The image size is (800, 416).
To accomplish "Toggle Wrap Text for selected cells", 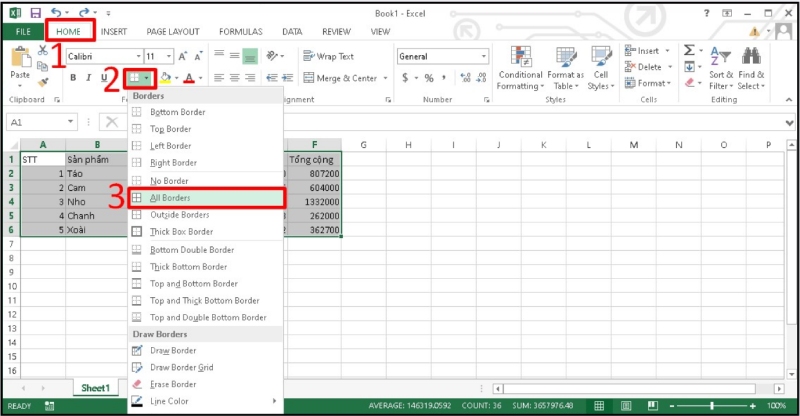I will [328, 56].
